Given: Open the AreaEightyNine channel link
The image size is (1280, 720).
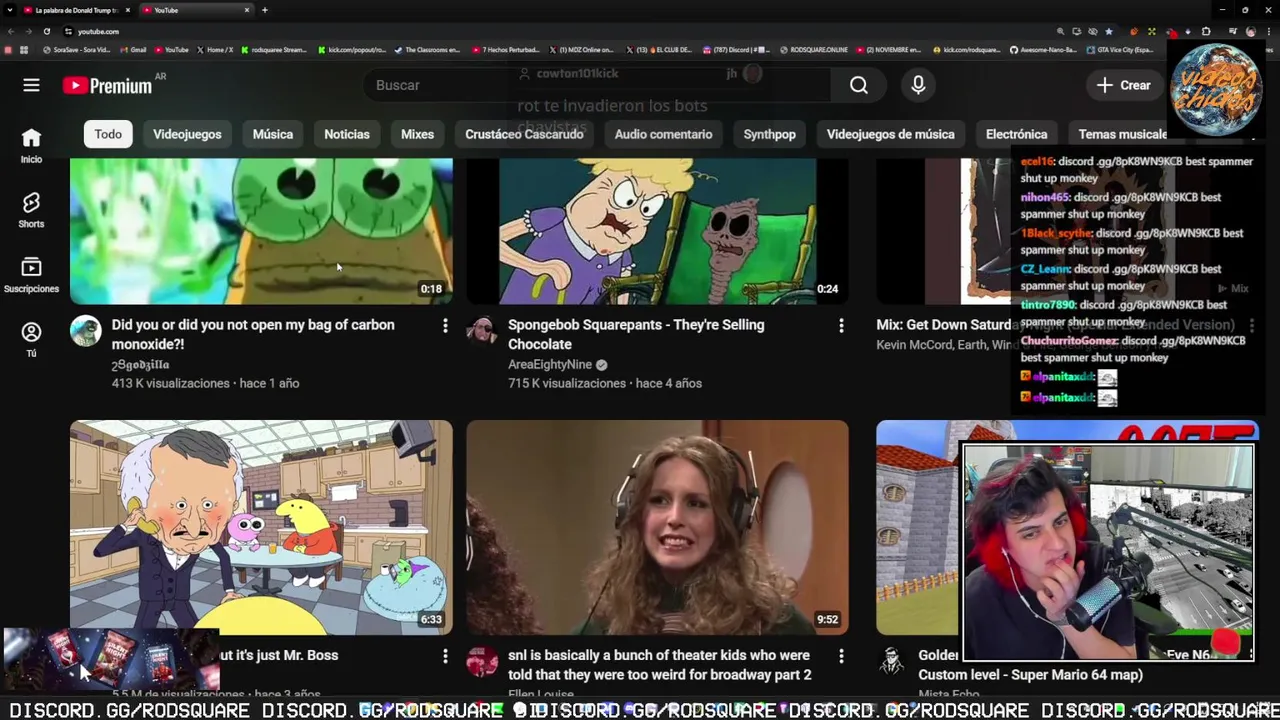Looking at the screenshot, I should [550, 365].
